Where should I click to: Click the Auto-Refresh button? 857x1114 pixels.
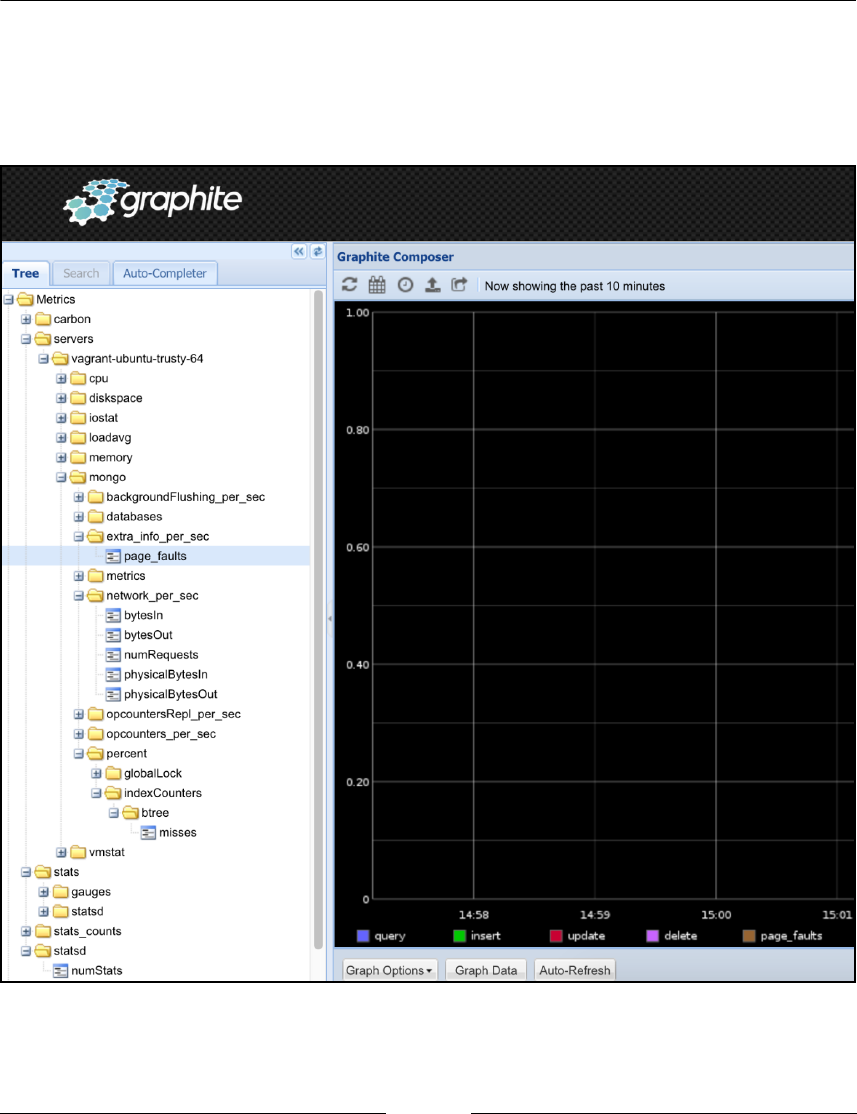pyautogui.click(x=575, y=970)
